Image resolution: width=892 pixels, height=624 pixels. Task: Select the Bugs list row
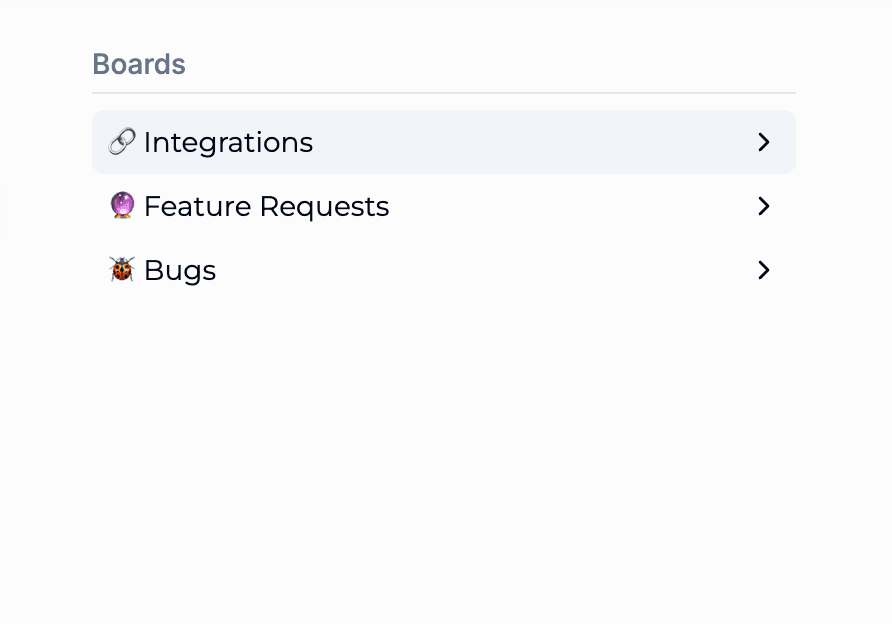(444, 270)
